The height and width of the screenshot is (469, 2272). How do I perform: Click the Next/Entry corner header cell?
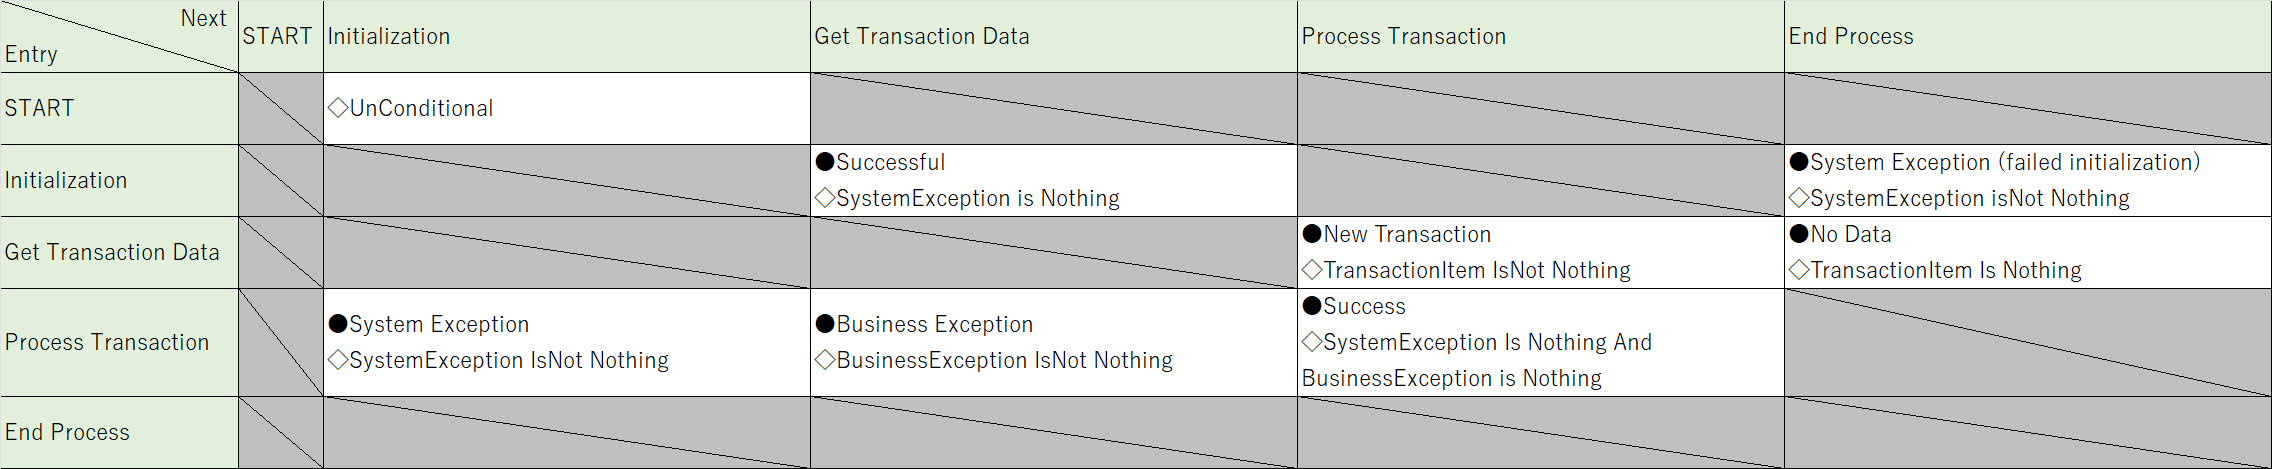(119, 36)
